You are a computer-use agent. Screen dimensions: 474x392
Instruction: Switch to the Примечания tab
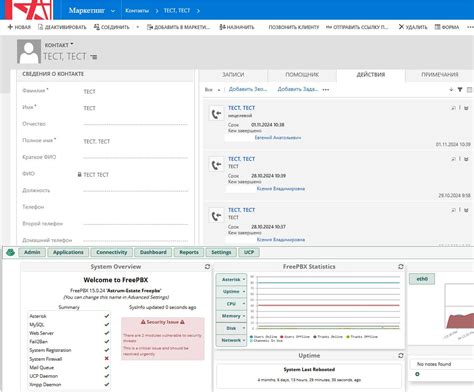tap(440, 75)
